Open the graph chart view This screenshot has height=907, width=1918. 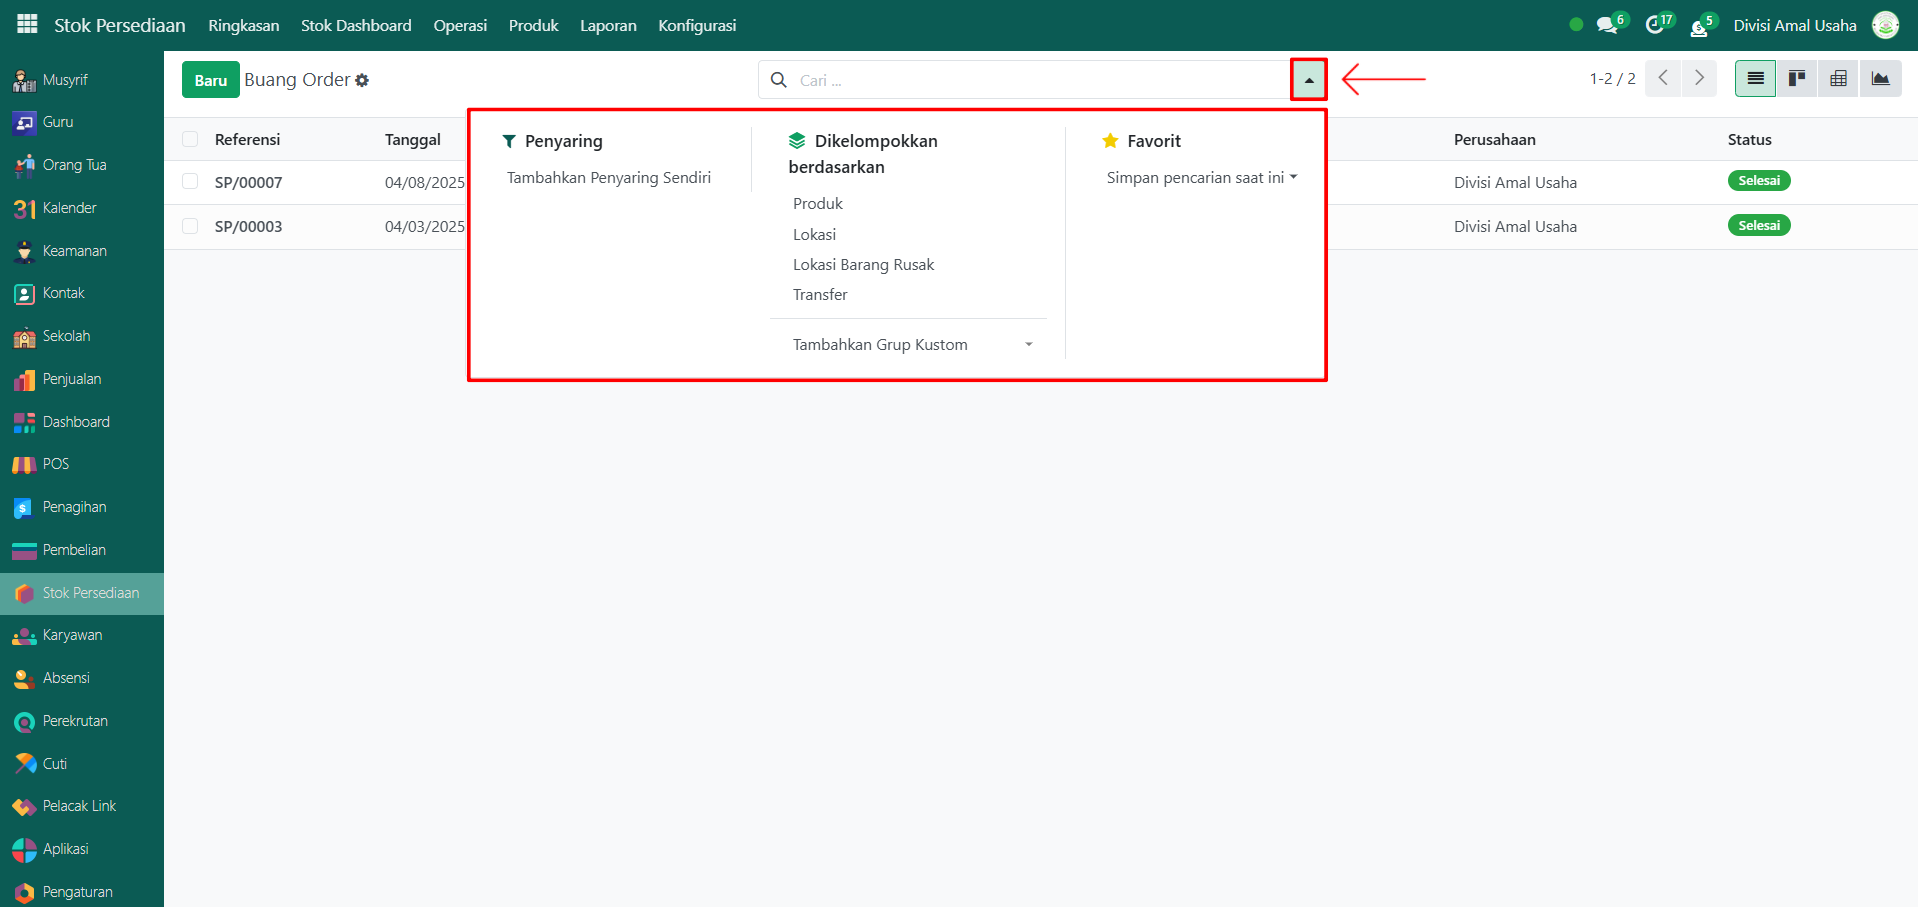coord(1880,79)
